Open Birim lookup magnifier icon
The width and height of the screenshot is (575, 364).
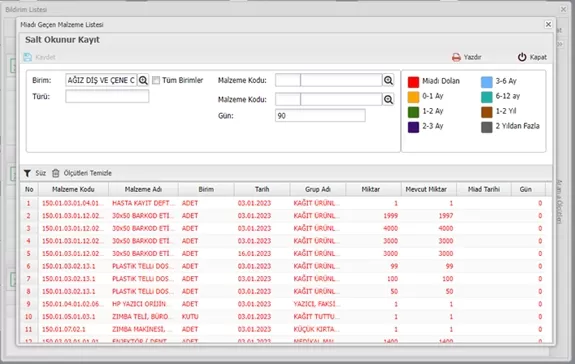tap(143, 80)
